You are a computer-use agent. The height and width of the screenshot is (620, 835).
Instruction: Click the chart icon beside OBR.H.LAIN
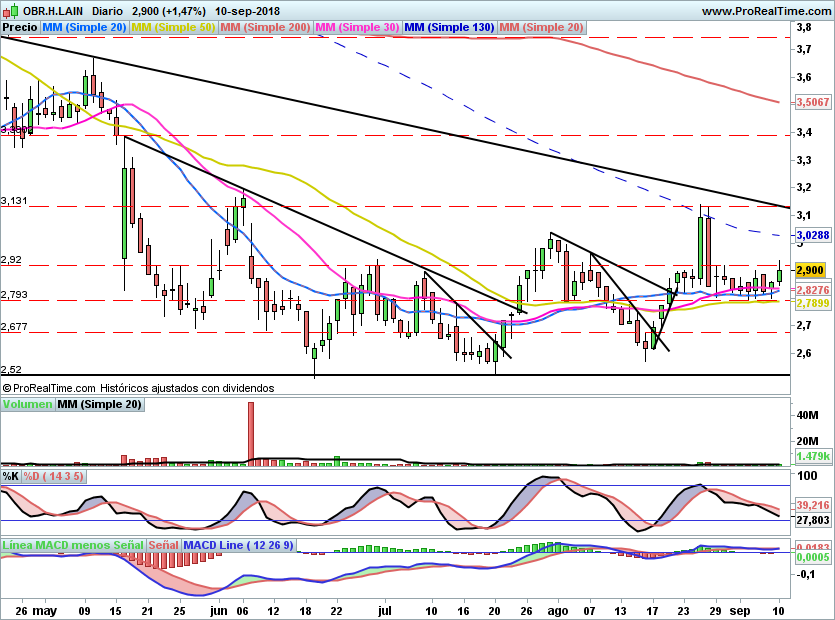[x=11, y=10]
